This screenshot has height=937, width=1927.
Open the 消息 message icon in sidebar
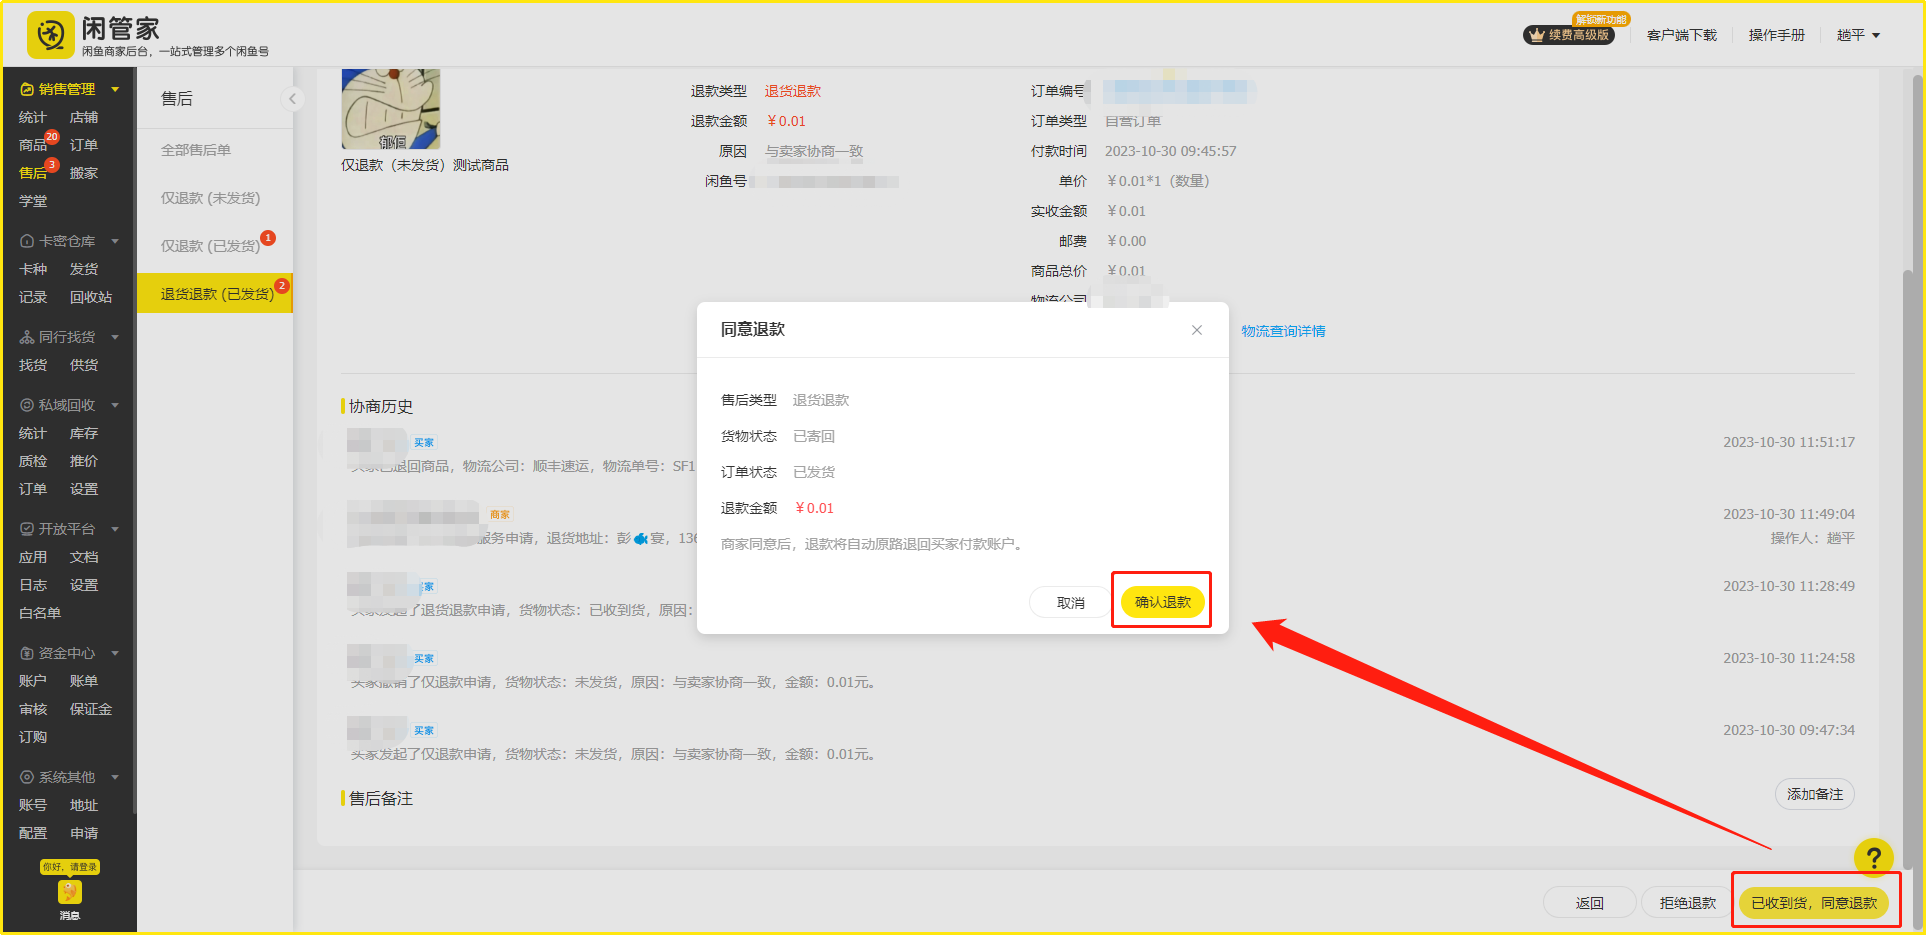click(x=69, y=893)
